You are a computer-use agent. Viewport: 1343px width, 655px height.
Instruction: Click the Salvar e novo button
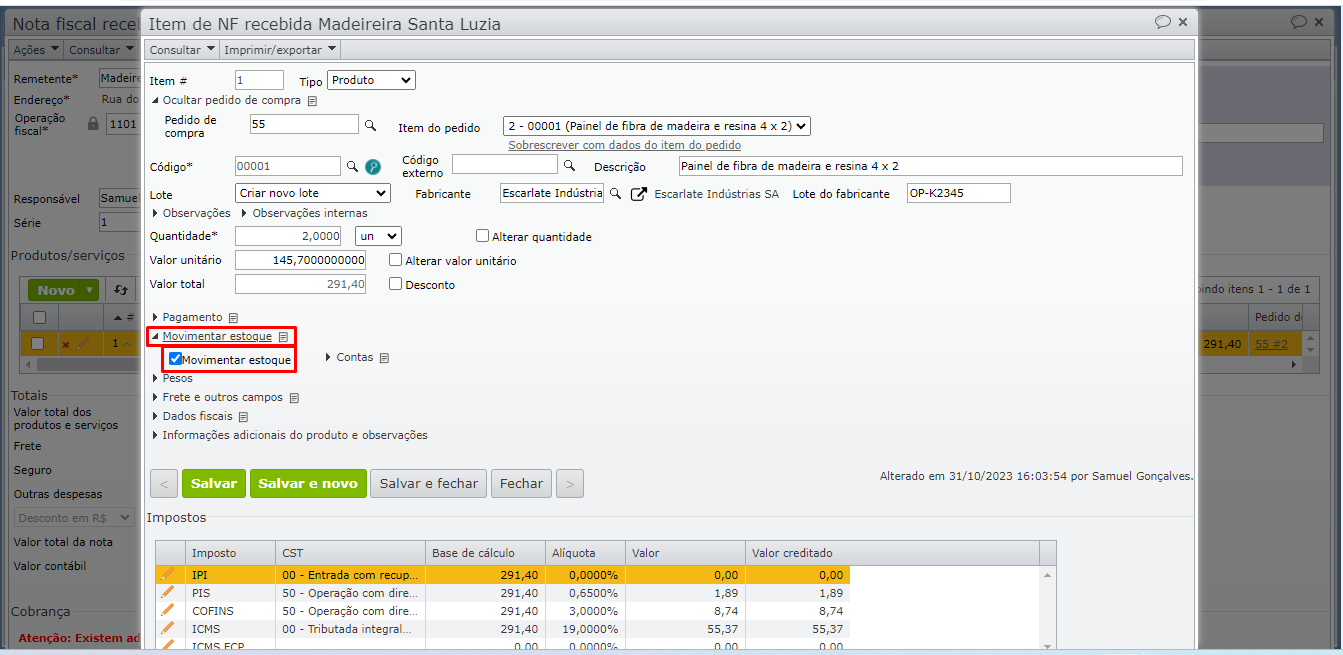(308, 483)
